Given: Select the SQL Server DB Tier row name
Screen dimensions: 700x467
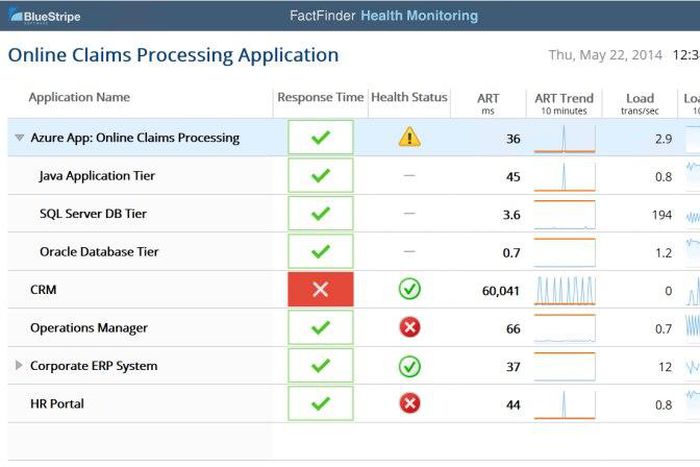Looking at the screenshot, I should 93,213.
